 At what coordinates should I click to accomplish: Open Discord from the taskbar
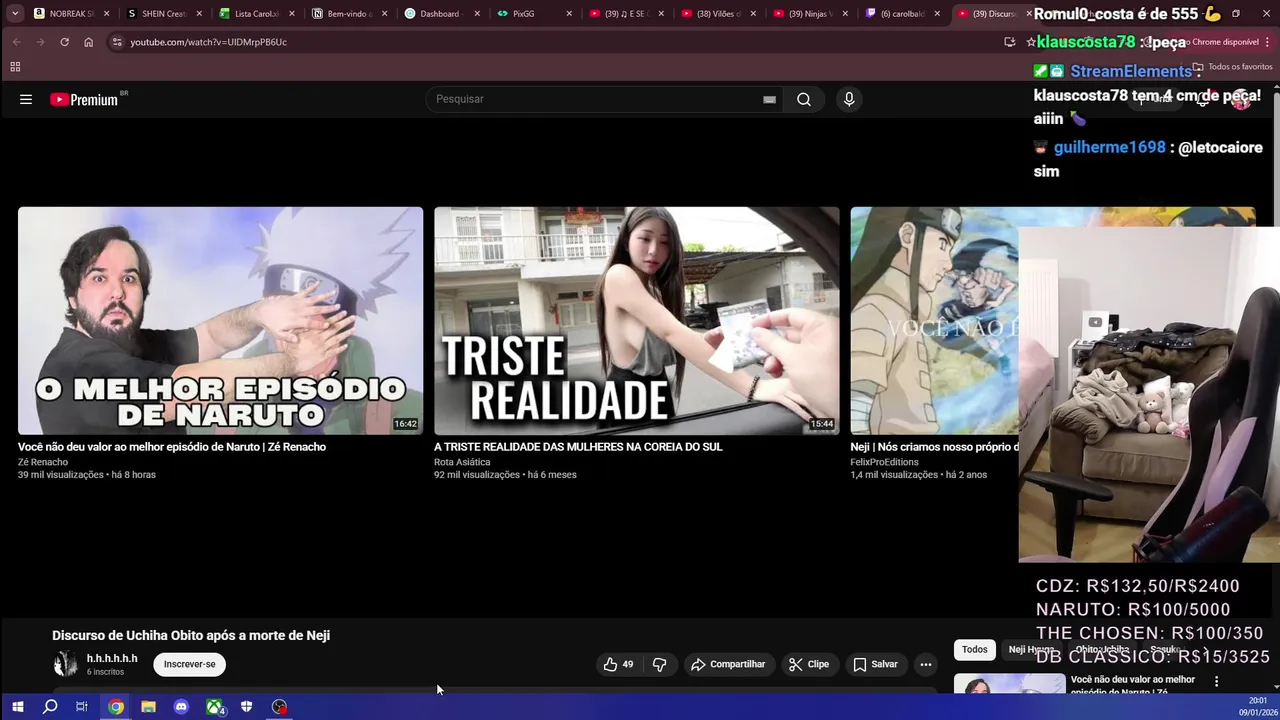[x=181, y=707]
